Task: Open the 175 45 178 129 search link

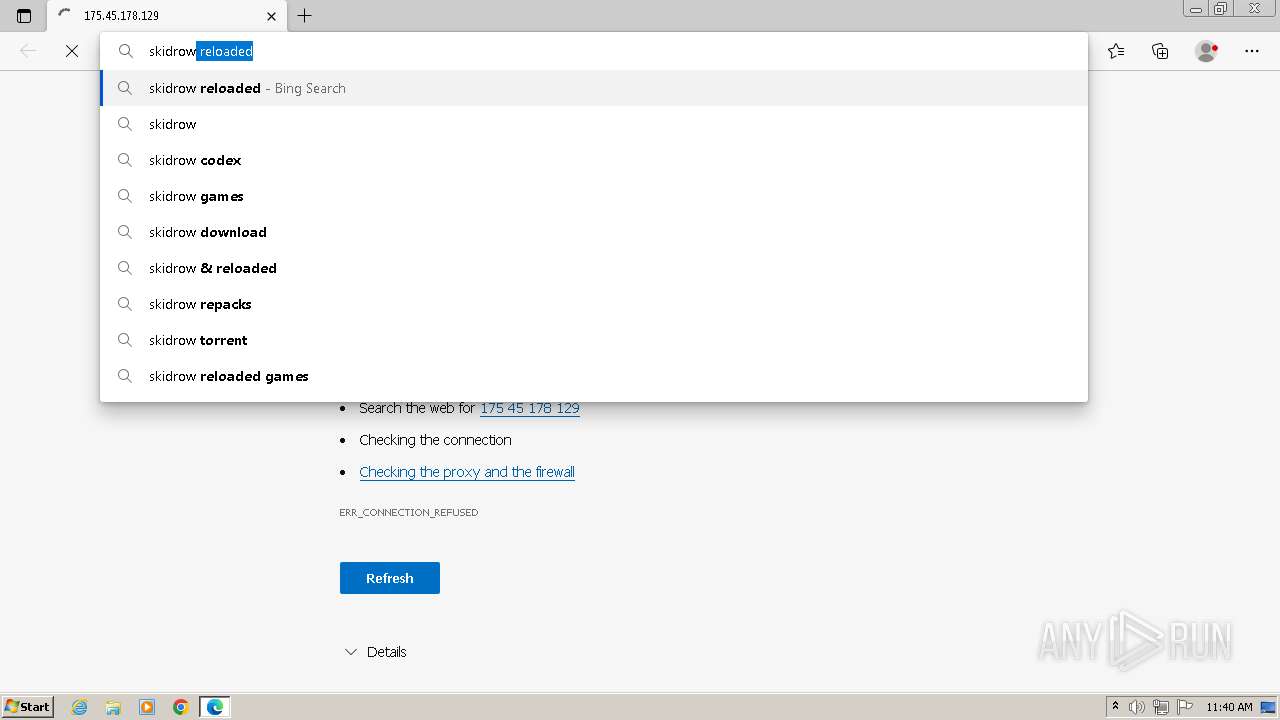Action: 530,408
